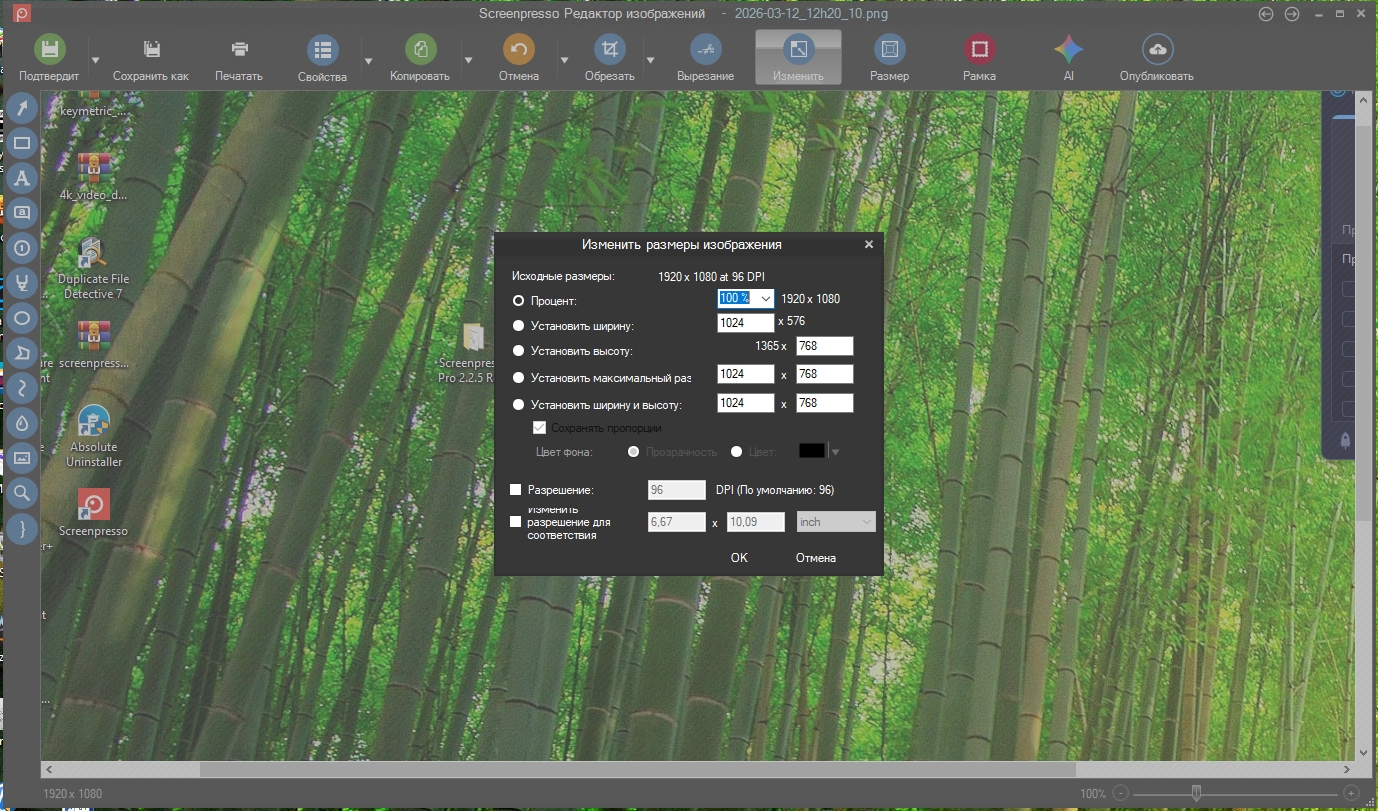The width and height of the screenshot is (1378, 811).
Task: Pick the blur droplet tool
Action: pyautogui.click(x=22, y=423)
